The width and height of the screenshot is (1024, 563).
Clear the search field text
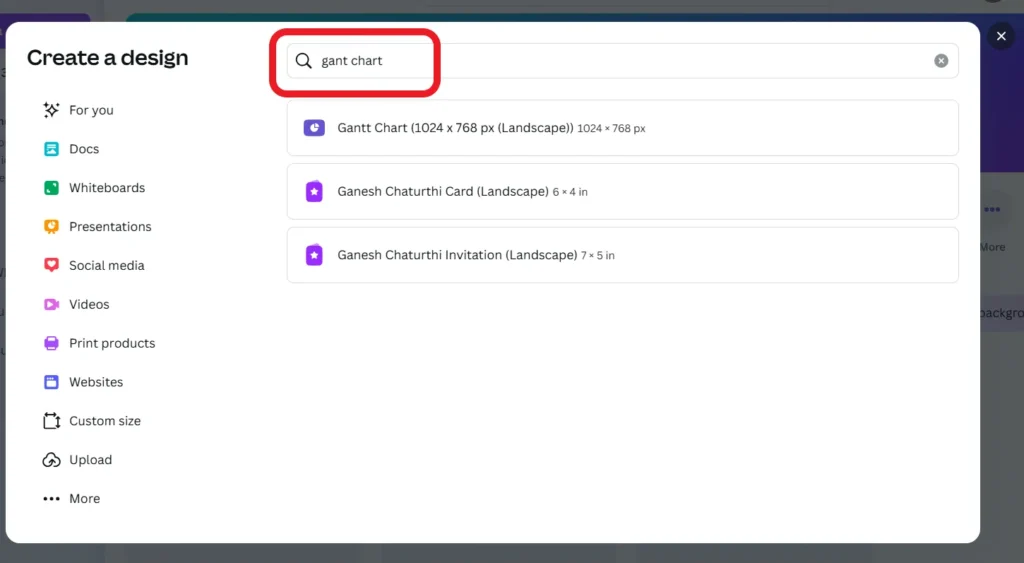[941, 61]
